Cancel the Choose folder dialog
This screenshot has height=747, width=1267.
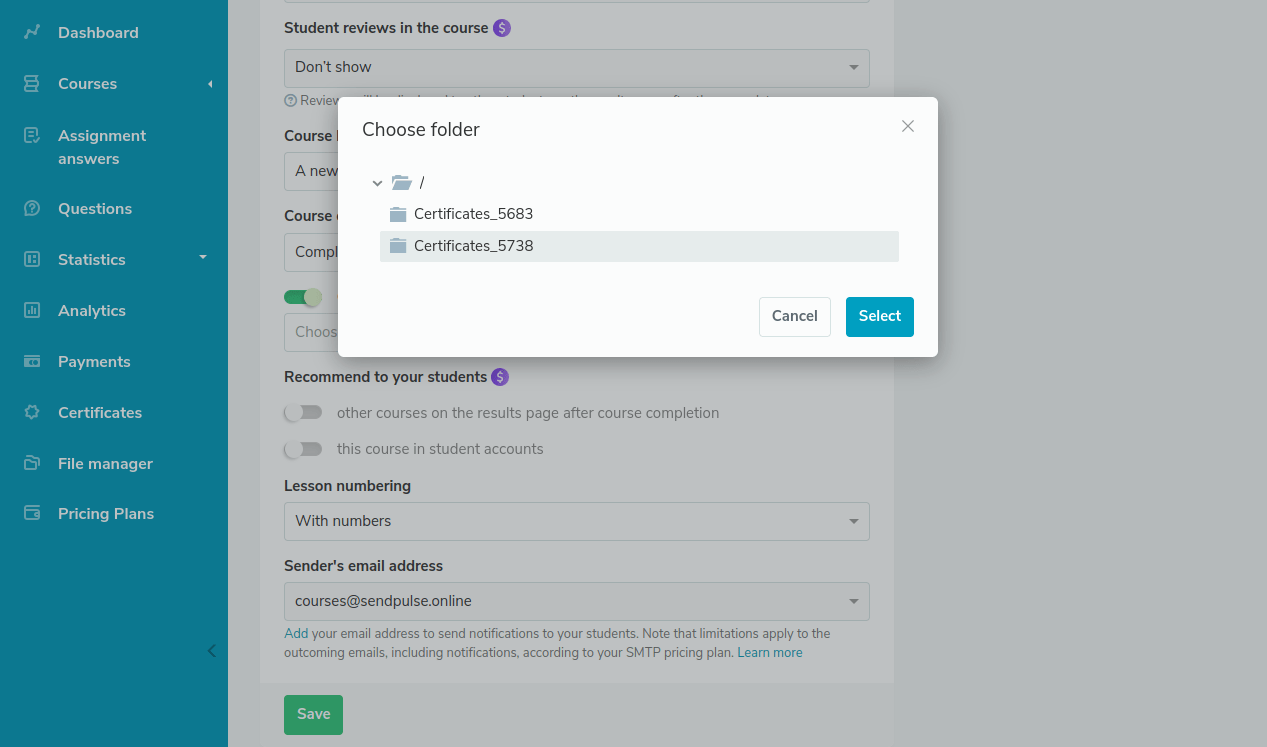point(794,316)
